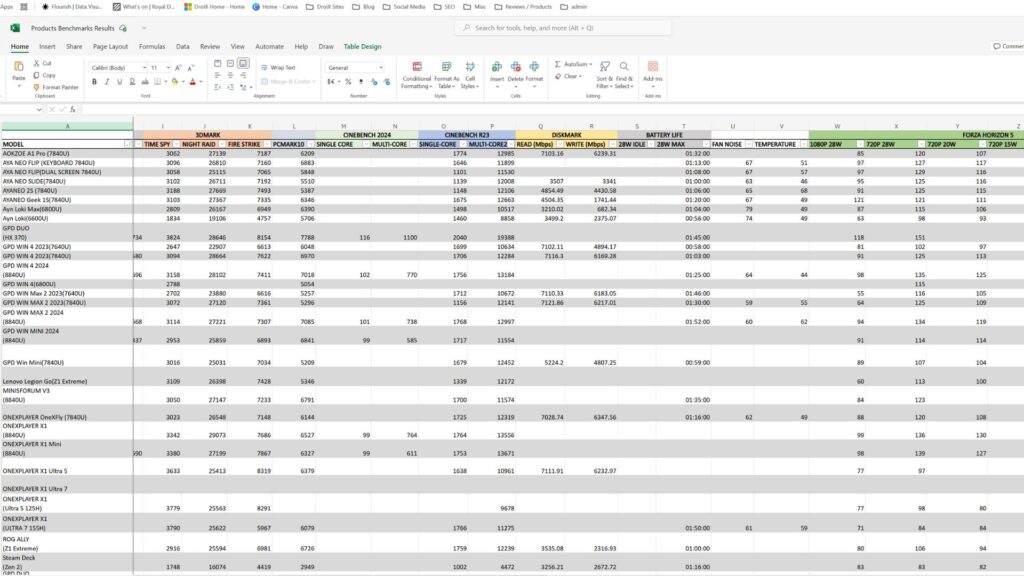Open Cell Styles gallery icon
This screenshot has height=576, width=1024.
[x=470, y=67]
